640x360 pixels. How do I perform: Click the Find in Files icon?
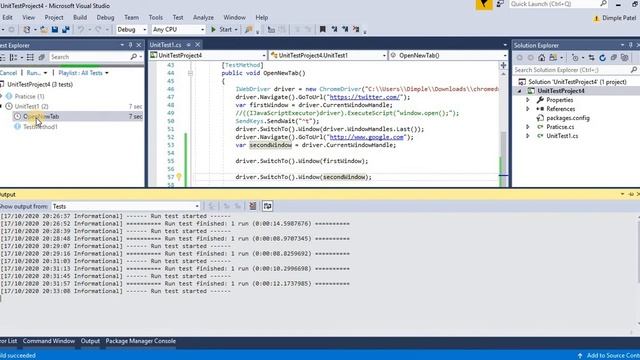point(248,29)
